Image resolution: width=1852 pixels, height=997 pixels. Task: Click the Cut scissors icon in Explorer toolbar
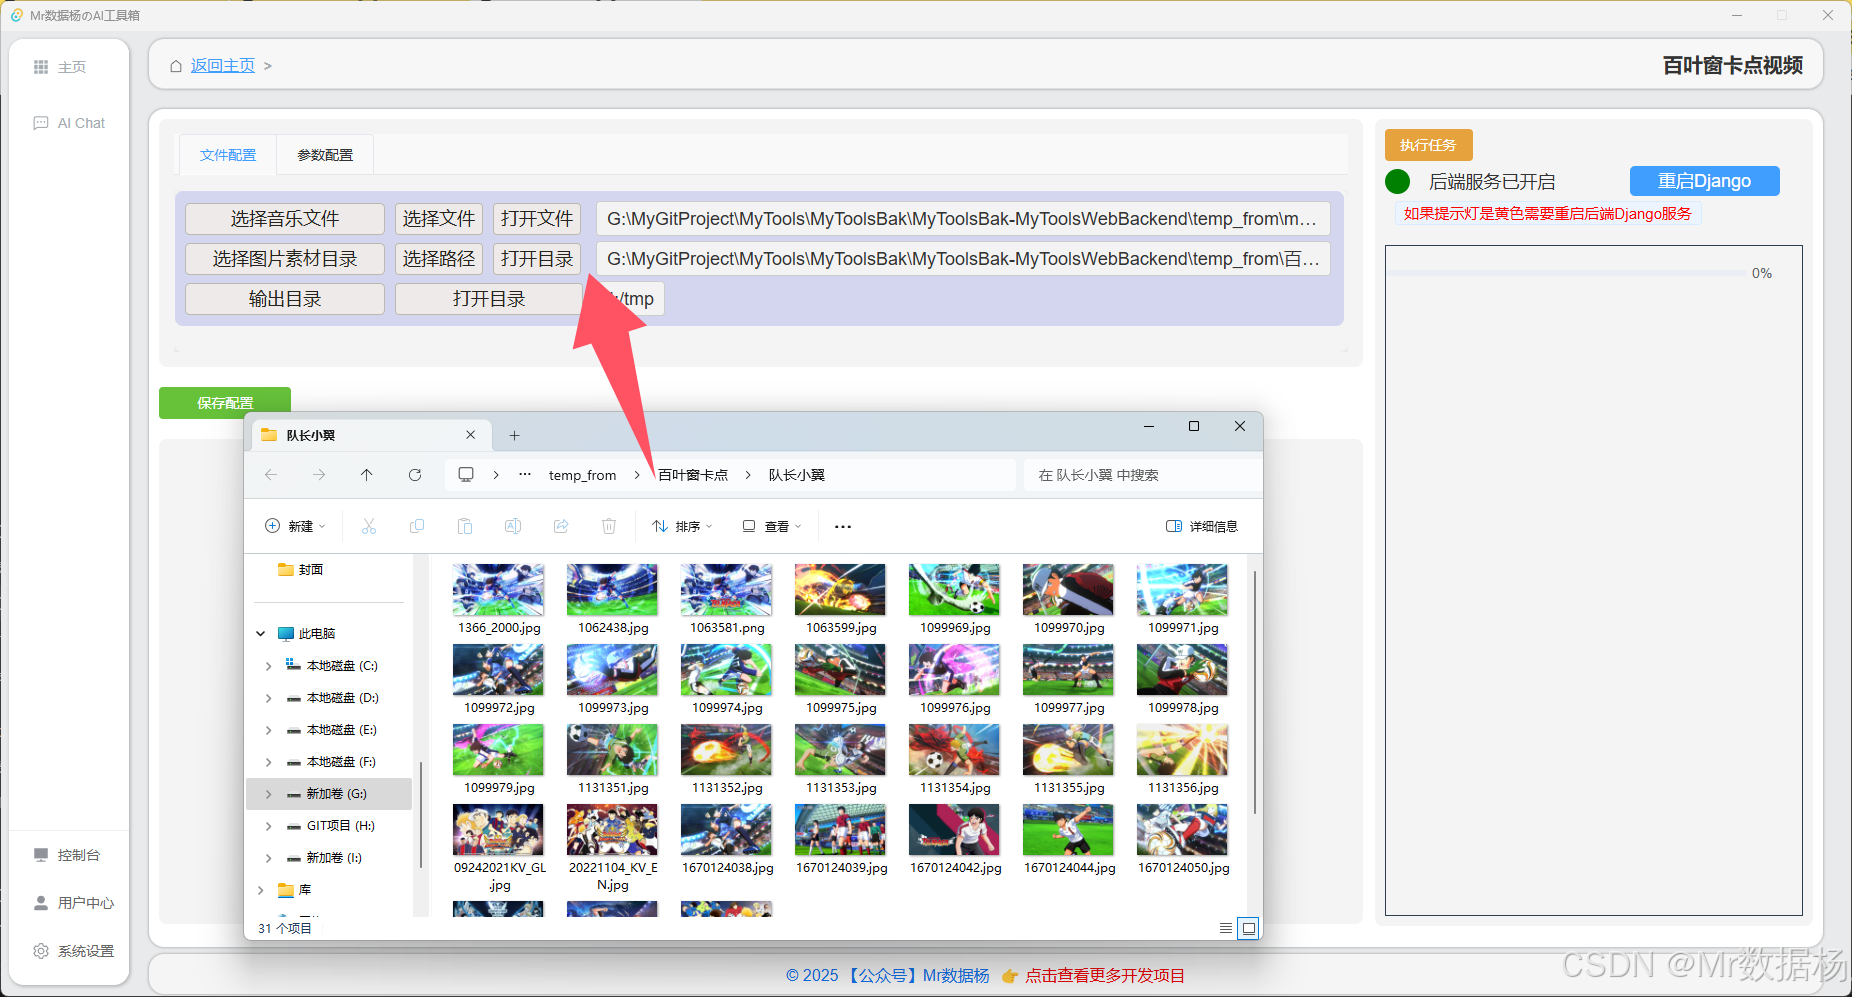point(369,526)
